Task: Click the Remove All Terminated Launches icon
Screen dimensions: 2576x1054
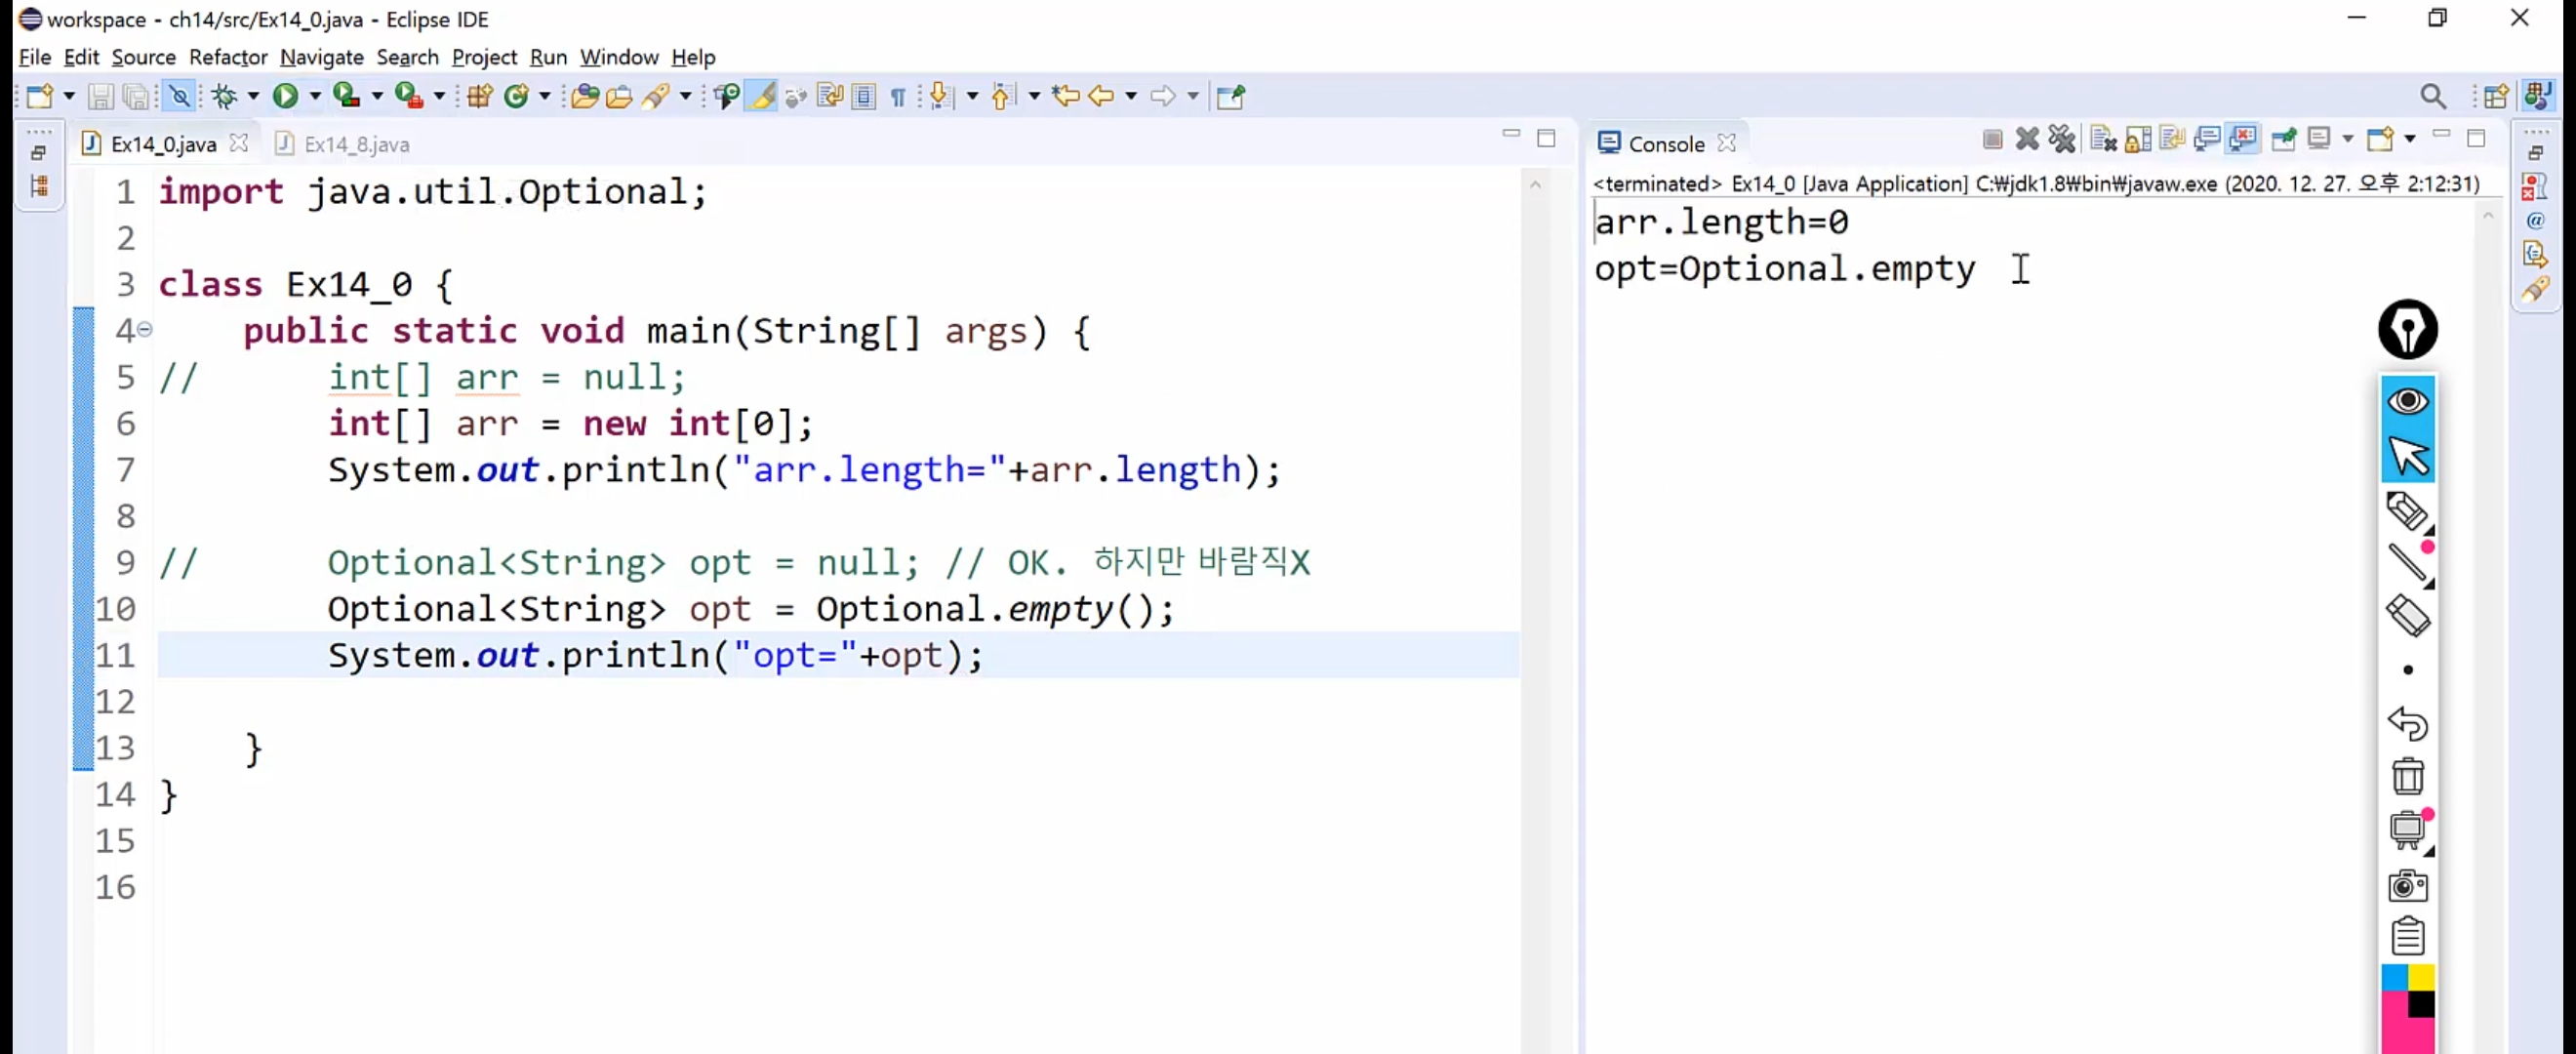Action: coord(2061,139)
